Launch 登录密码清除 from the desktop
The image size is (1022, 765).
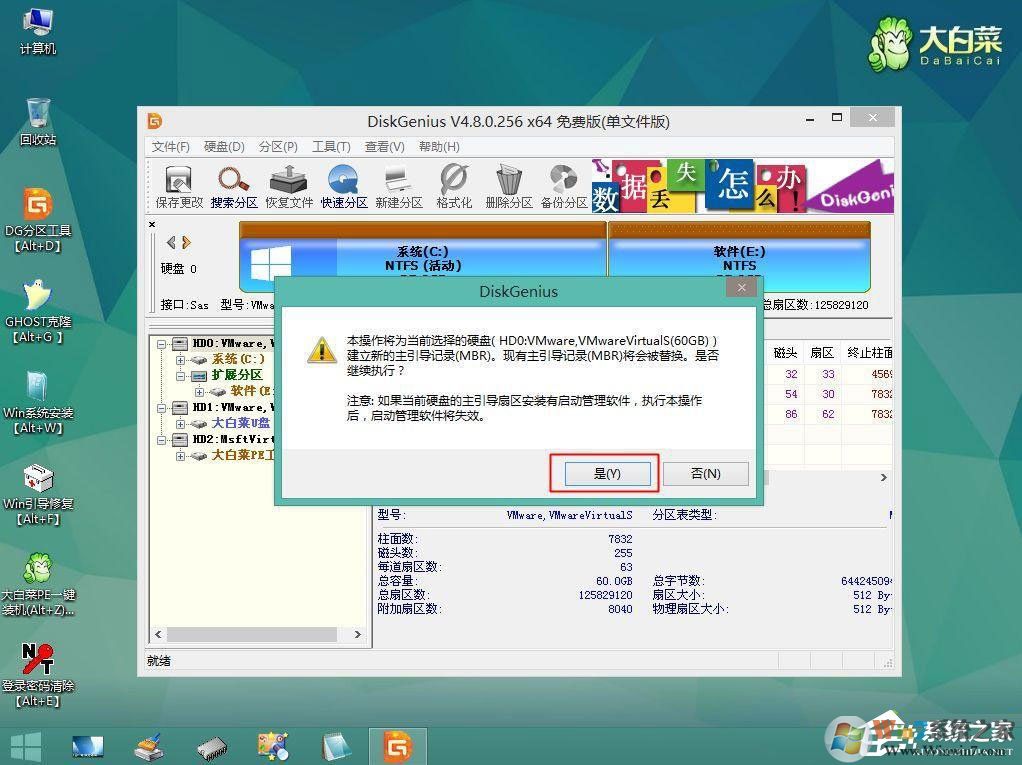pos(38,660)
